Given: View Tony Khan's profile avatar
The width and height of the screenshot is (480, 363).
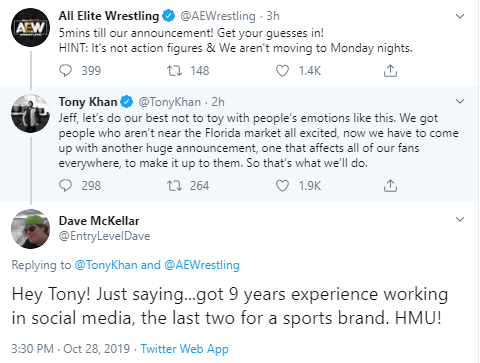Looking at the screenshot, I should click(31, 114).
